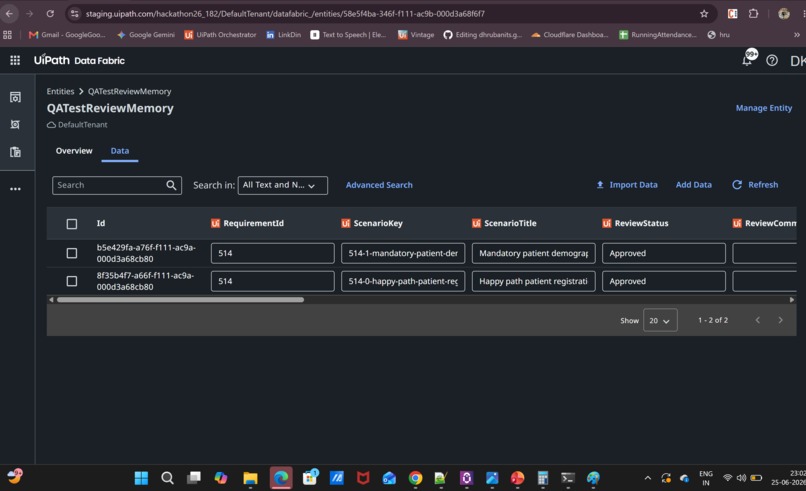The height and width of the screenshot is (491, 806).
Task: Click the first sidebar entities icon
Action: [x=15, y=97]
